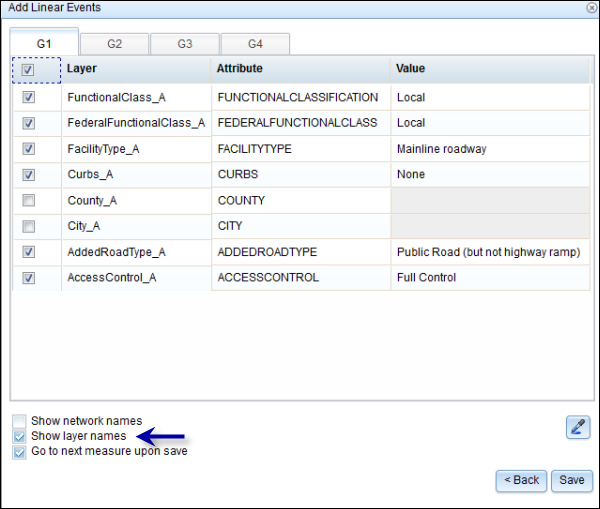Open the G3 tab
Screen dimensions: 600x509
click(x=184, y=44)
